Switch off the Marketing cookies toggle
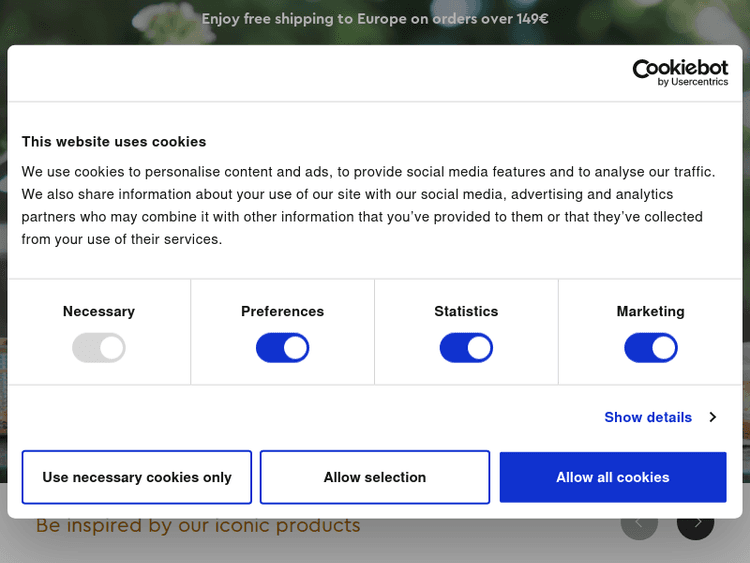Screen dimensions: 750x563 [x=651, y=348]
